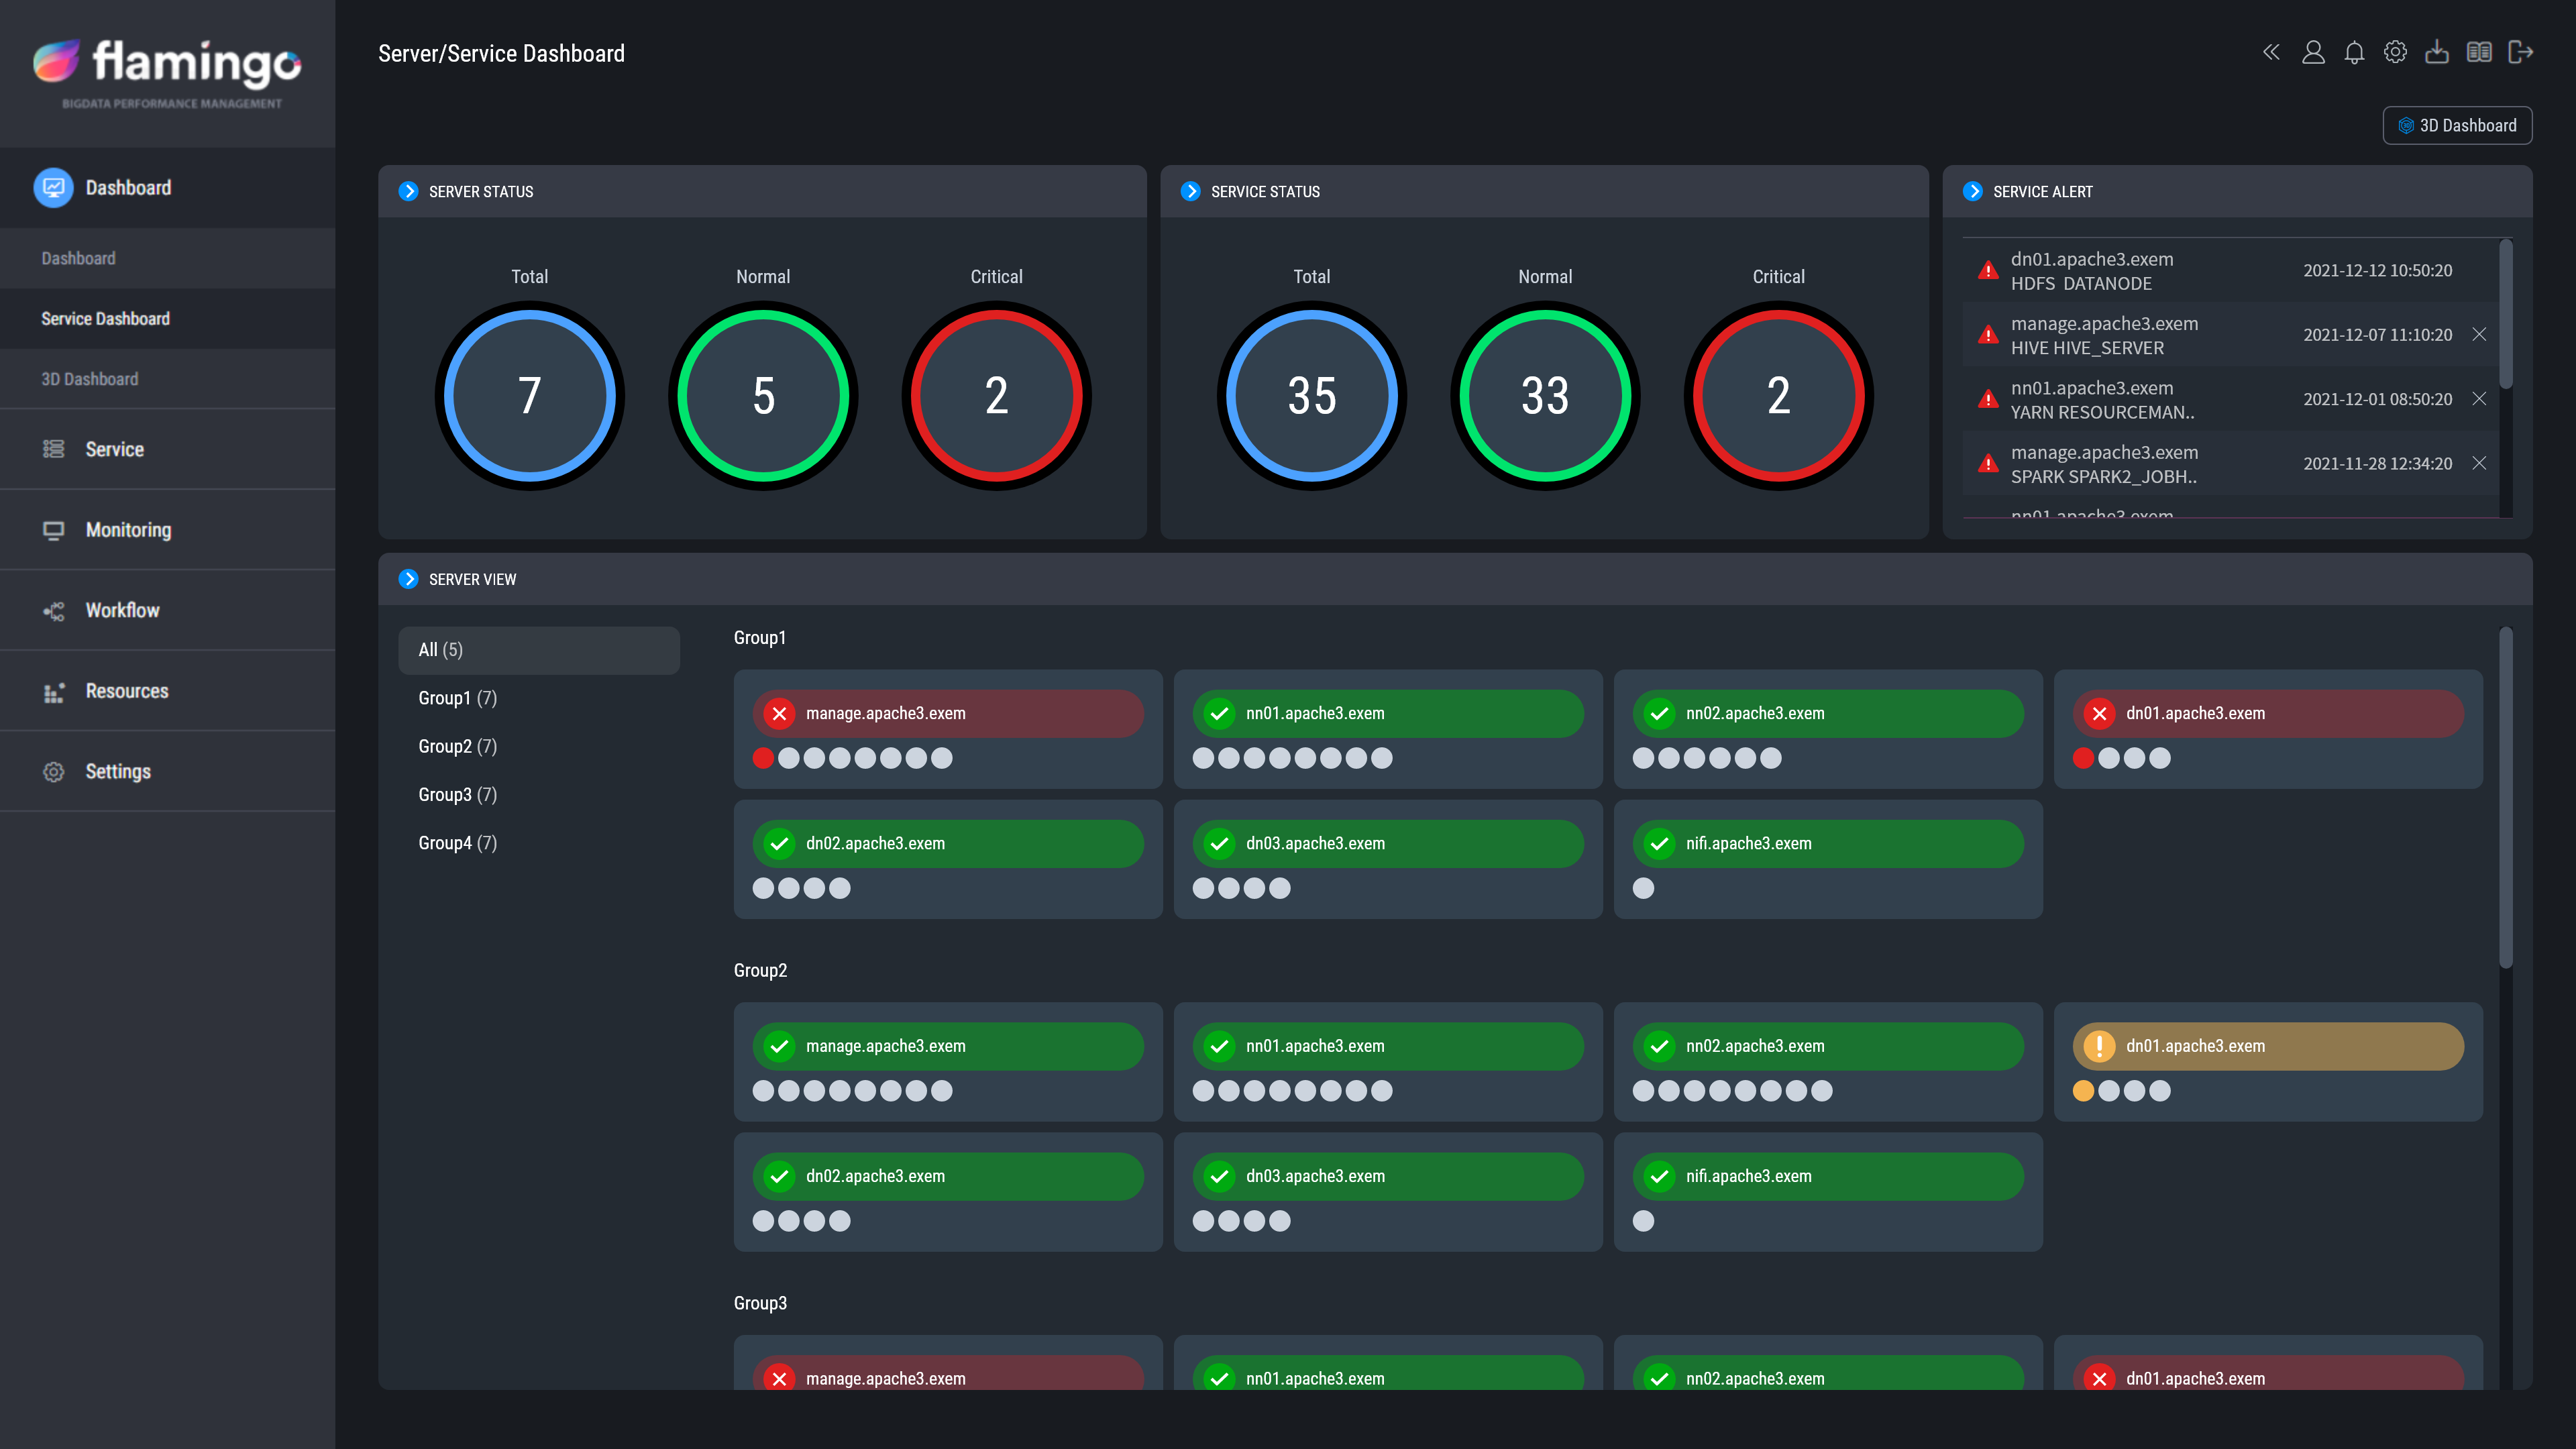
Task: Select the 3D Dashboard sidebar submenu
Action: [90, 379]
